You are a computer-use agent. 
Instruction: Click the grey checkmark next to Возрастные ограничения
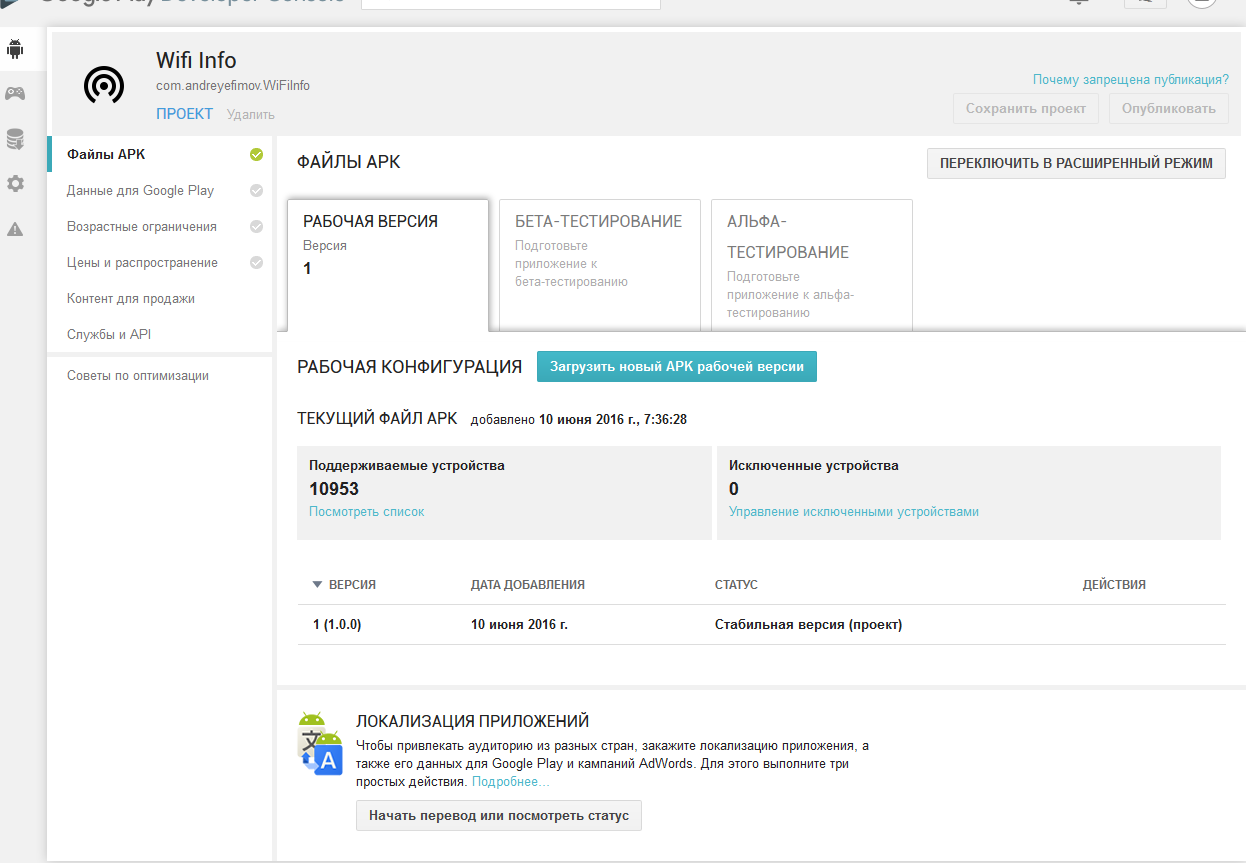[256, 226]
